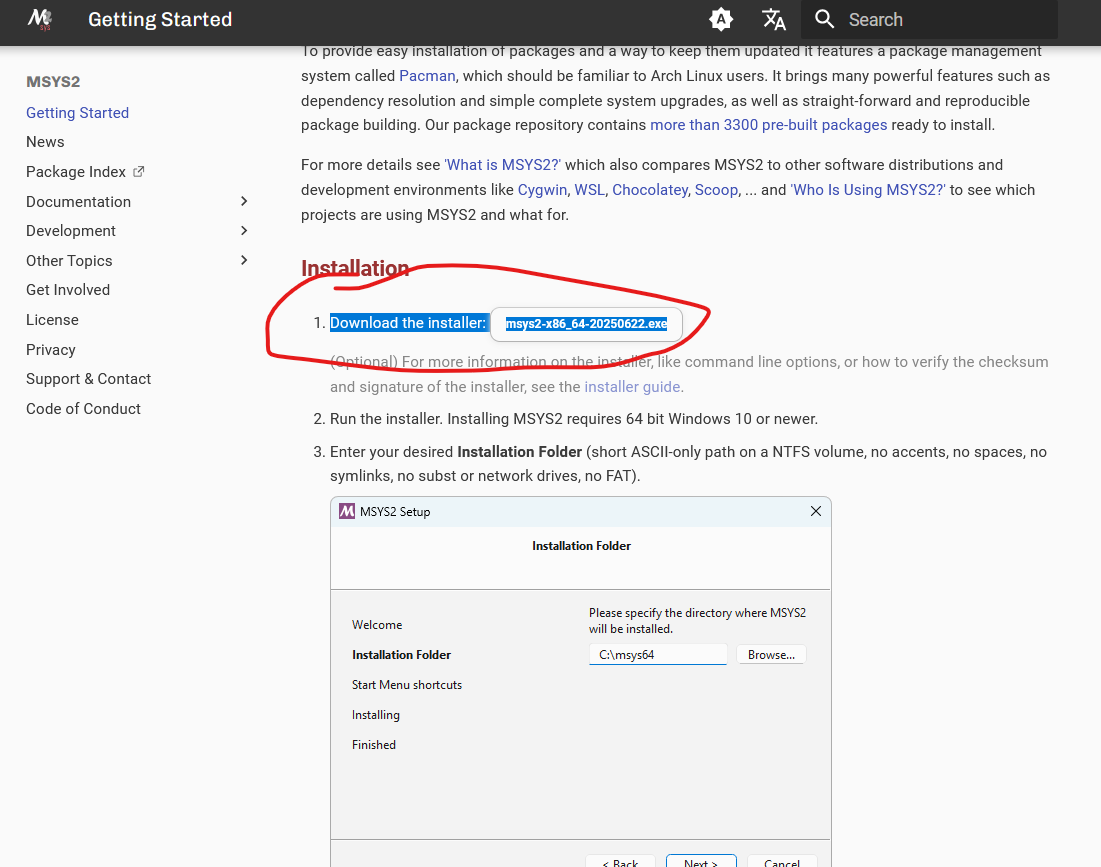The image size is (1101, 867).
Task: Close the MSYS2 Setup dialog with X
Action: click(x=815, y=511)
